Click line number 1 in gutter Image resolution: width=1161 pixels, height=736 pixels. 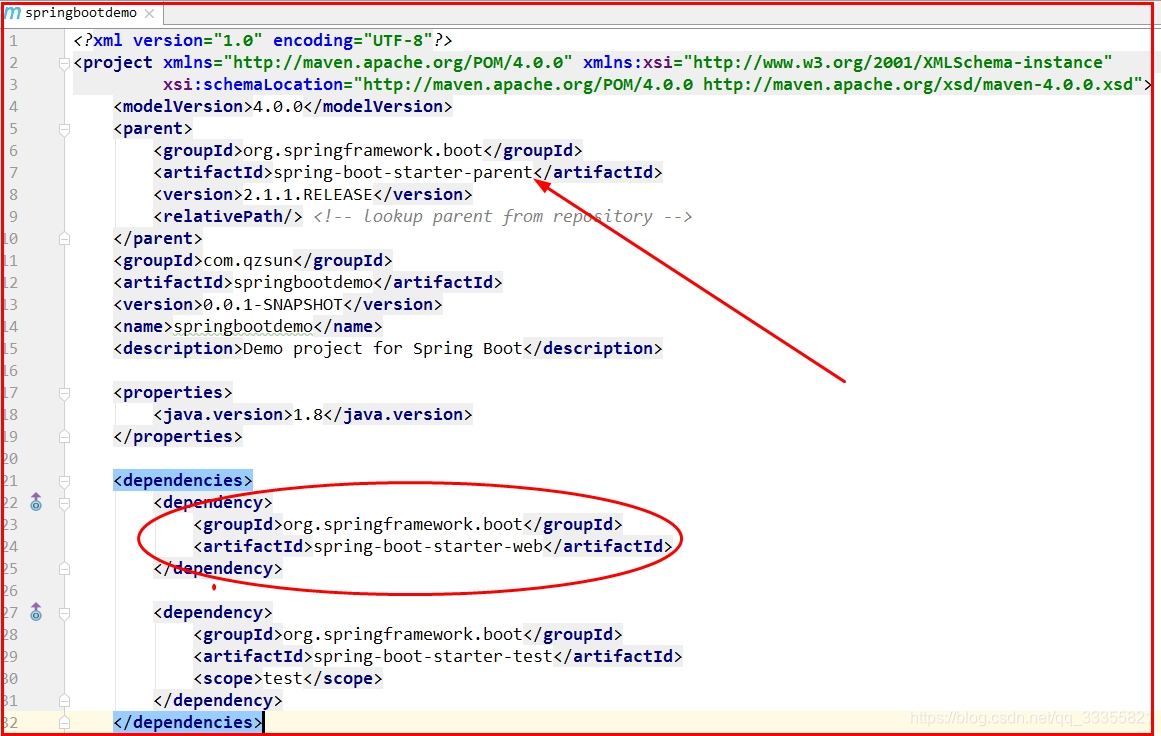coord(13,41)
